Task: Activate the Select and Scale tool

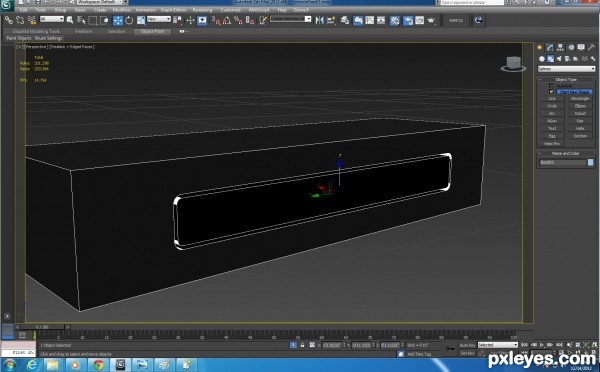Action: 141,20
